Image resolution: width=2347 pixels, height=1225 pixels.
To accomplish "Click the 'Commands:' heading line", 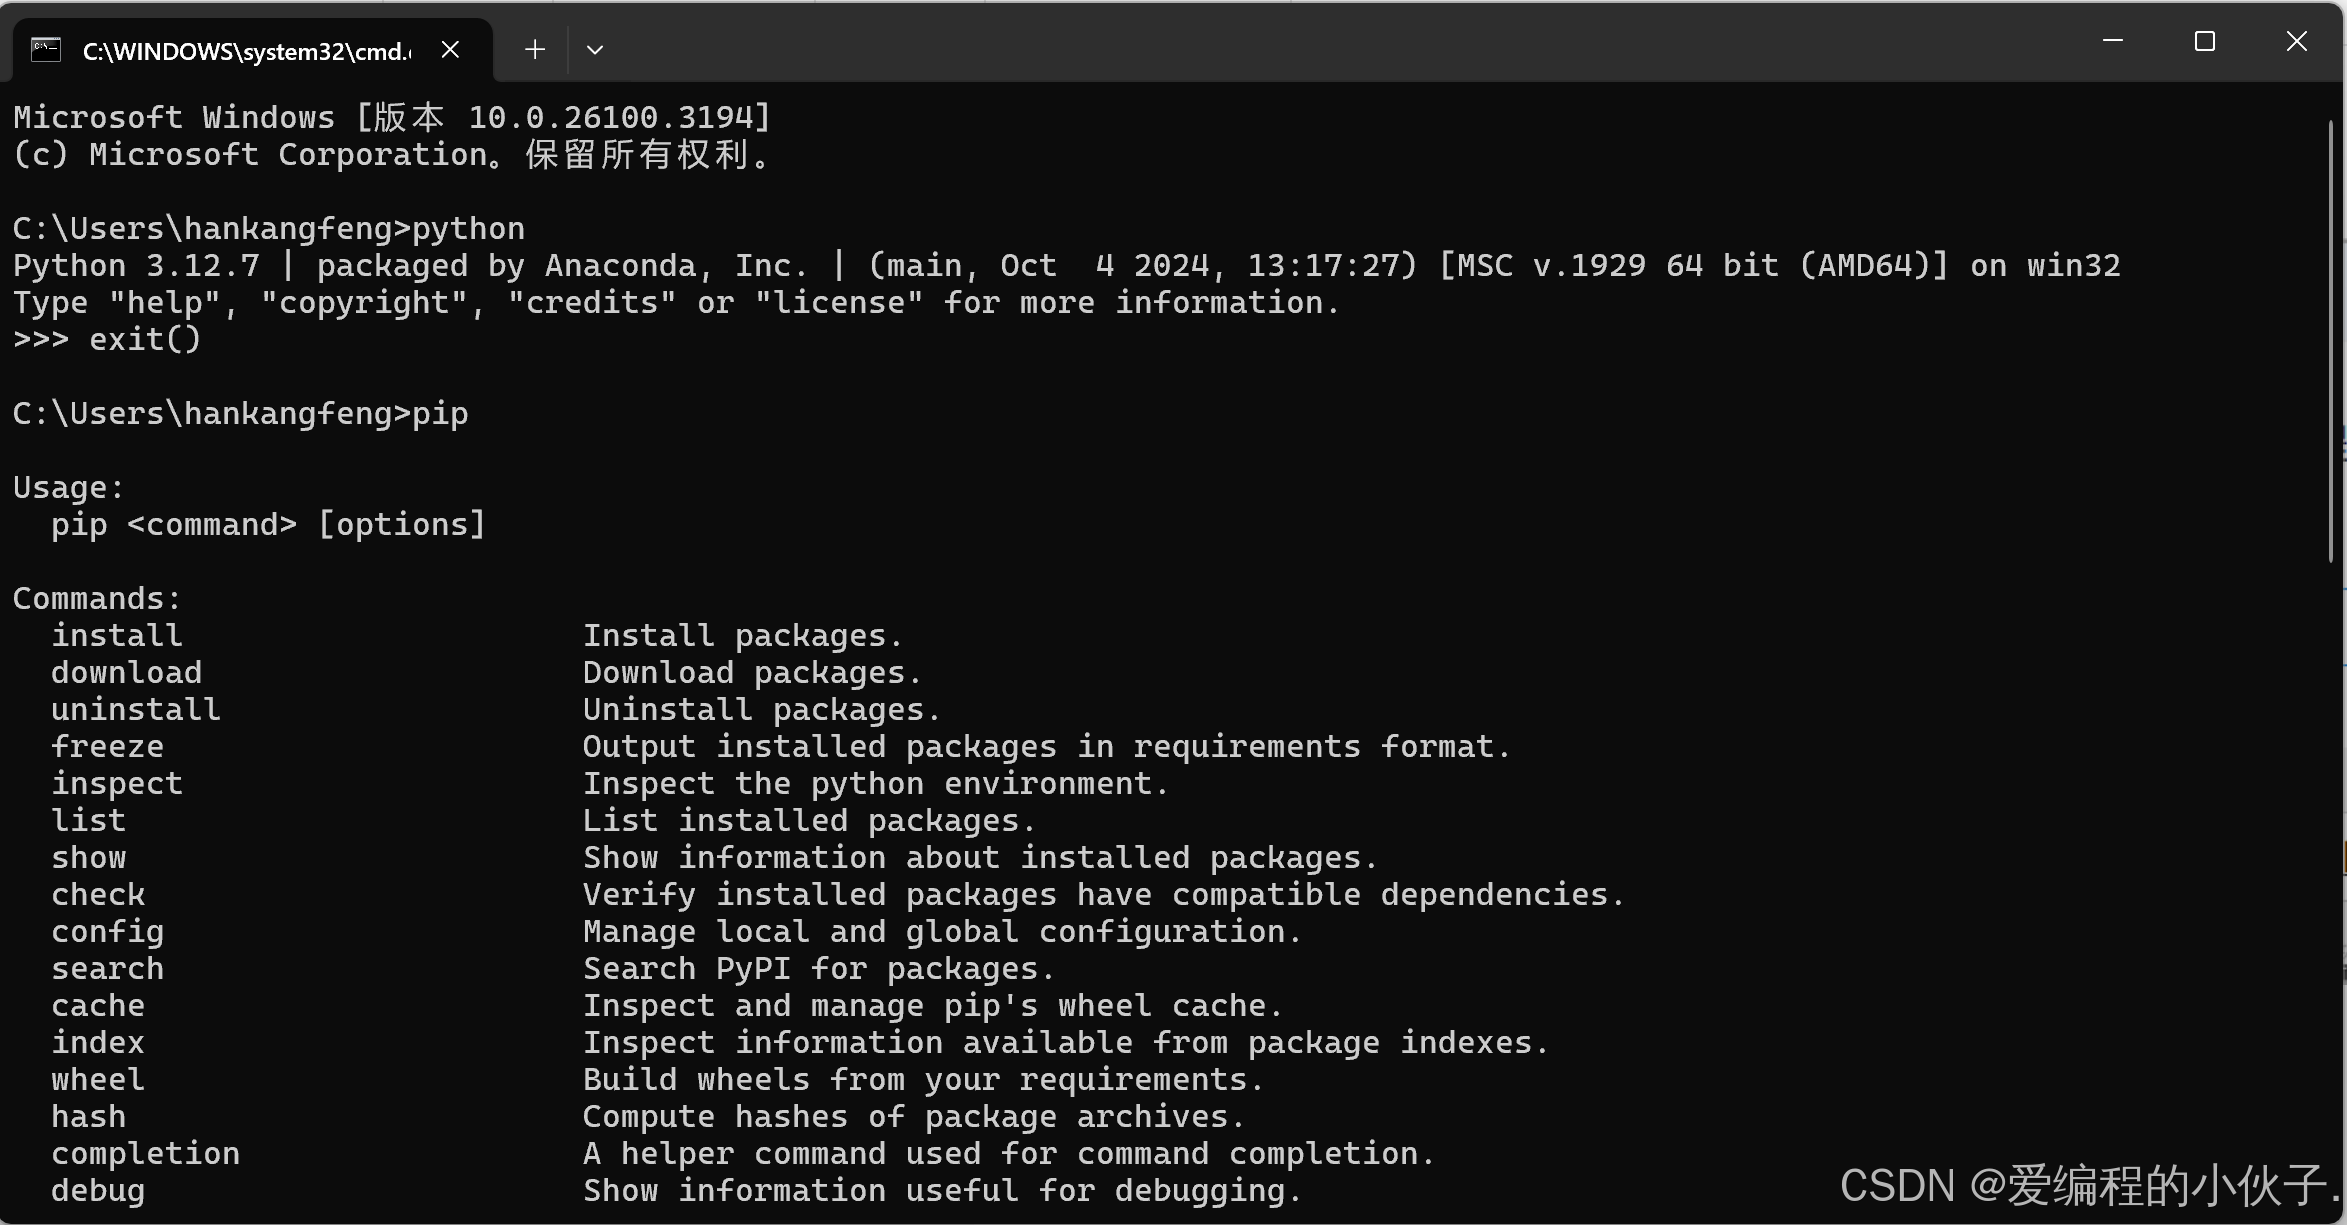I will click(x=96, y=599).
